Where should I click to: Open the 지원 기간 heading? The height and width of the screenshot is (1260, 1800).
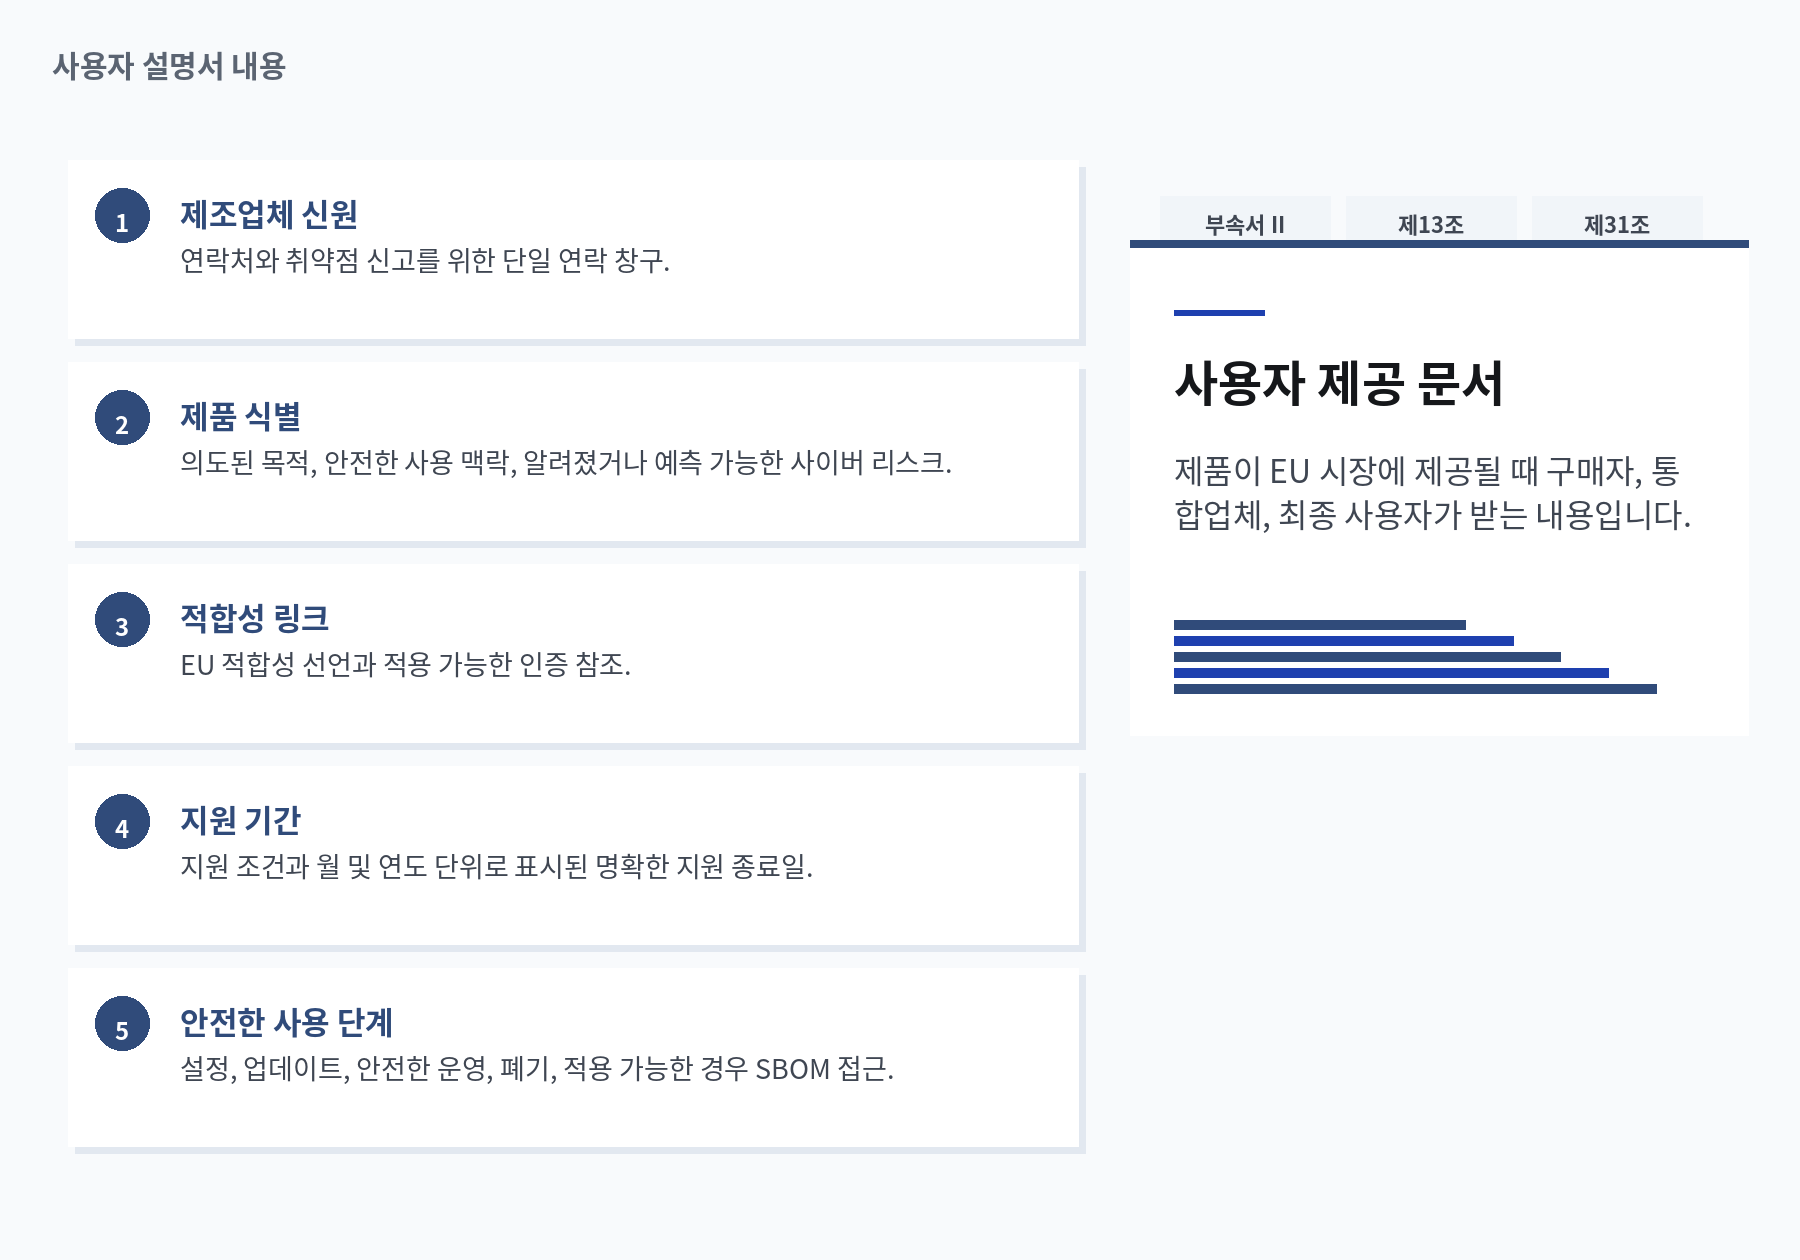click(x=240, y=820)
